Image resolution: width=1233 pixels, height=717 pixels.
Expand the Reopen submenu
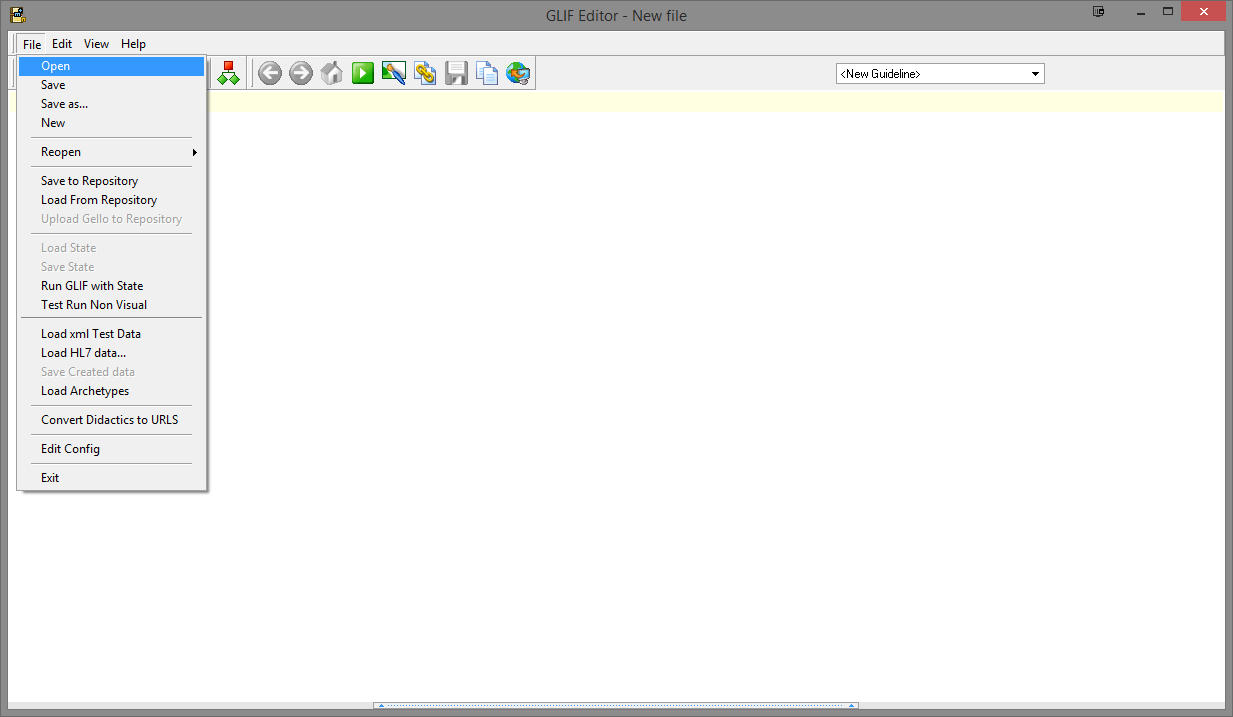click(x=112, y=152)
